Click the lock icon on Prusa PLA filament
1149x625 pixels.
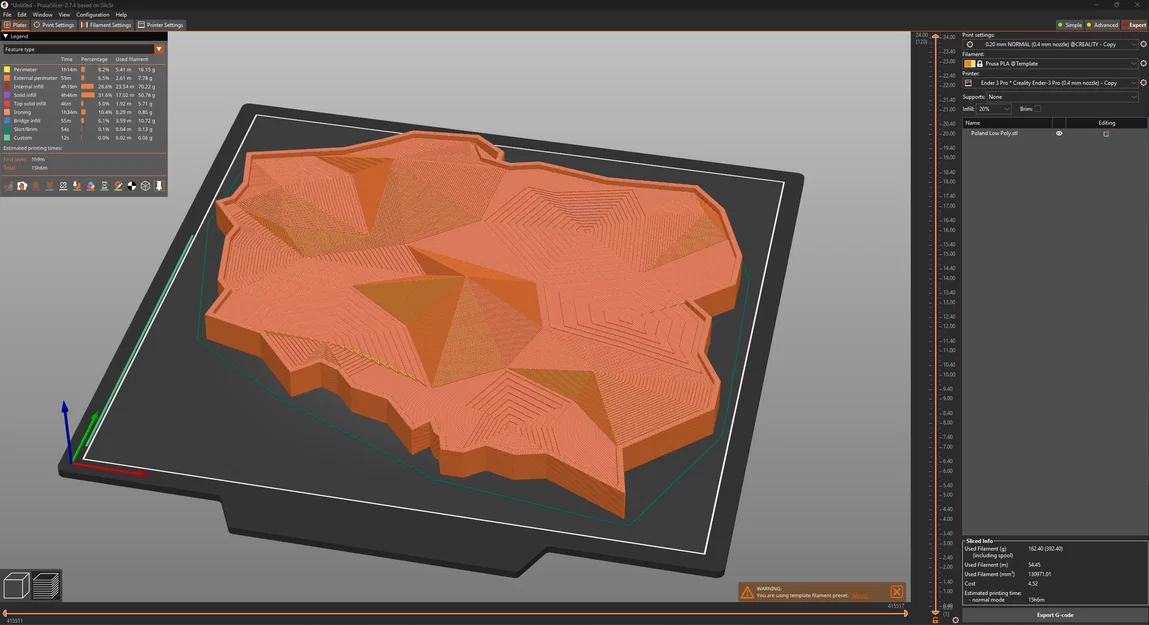(x=980, y=63)
